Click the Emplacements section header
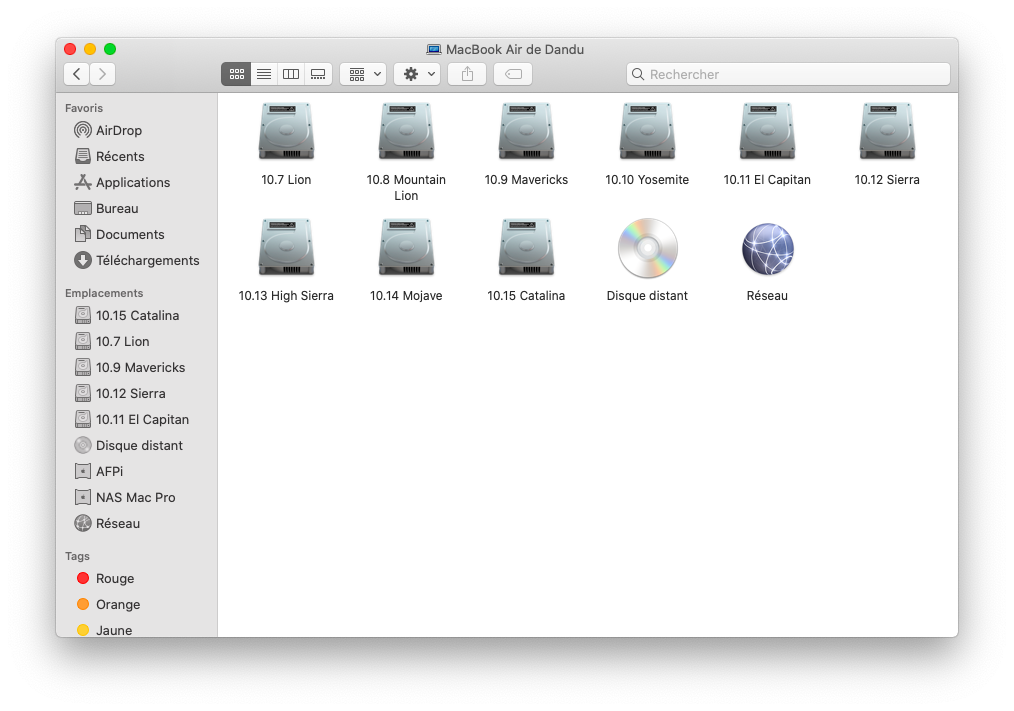Viewport: 1014px width, 711px height. [x=104, y=293]
